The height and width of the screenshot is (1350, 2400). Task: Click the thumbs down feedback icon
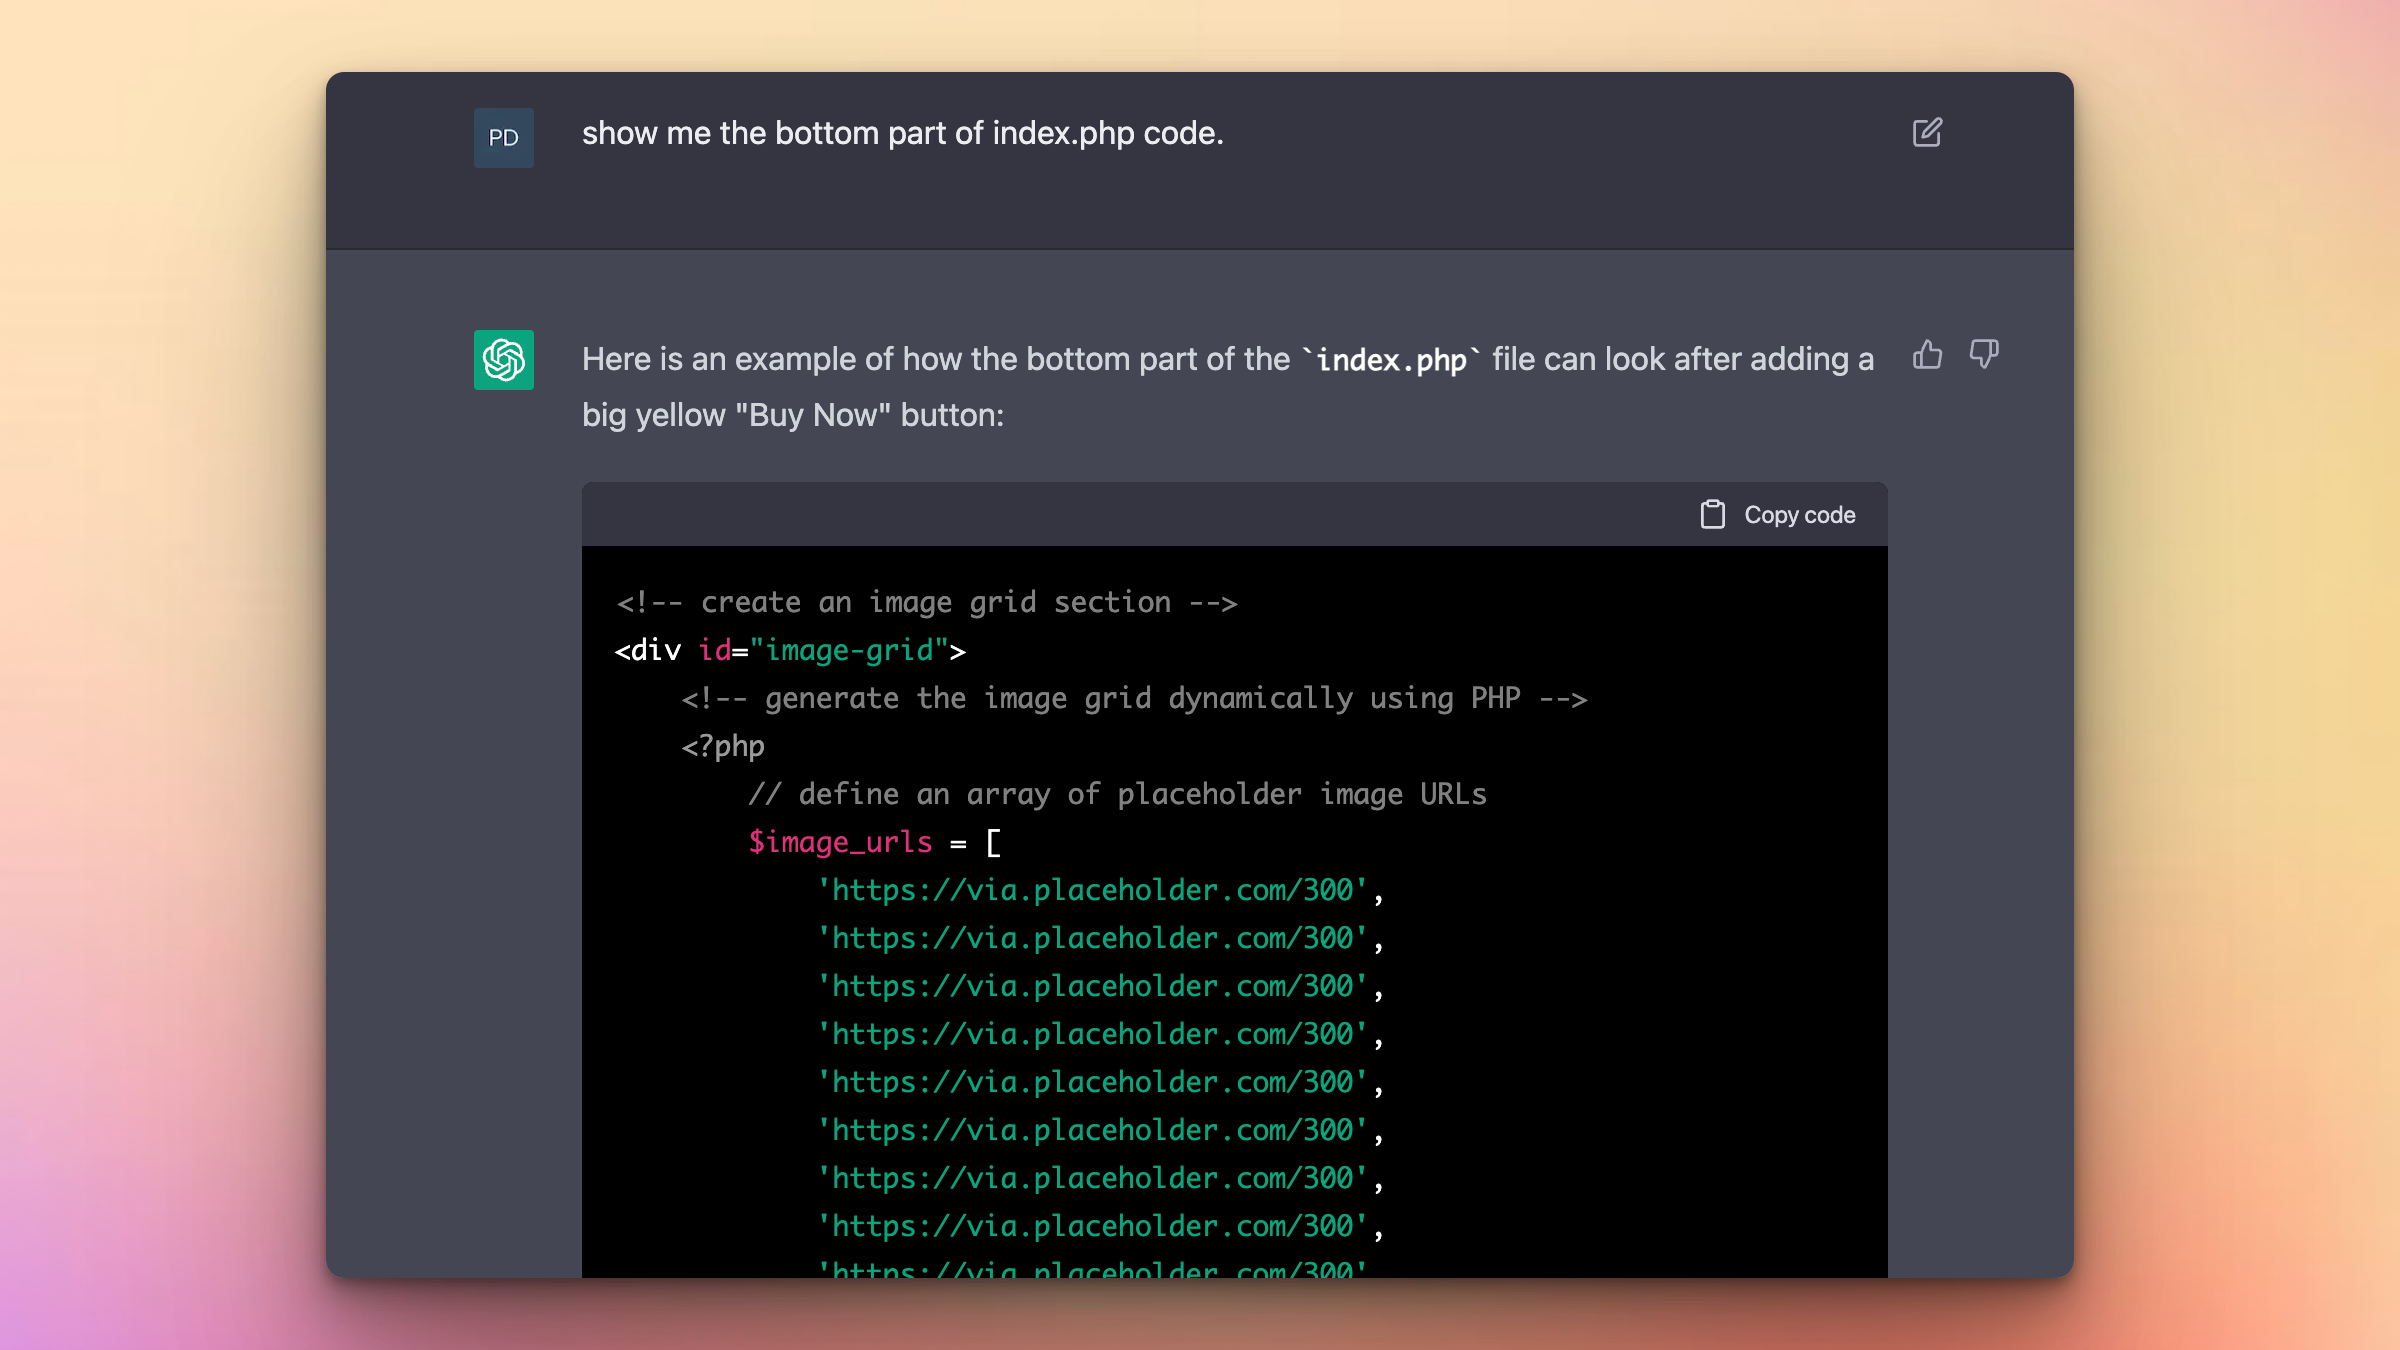1984,353
